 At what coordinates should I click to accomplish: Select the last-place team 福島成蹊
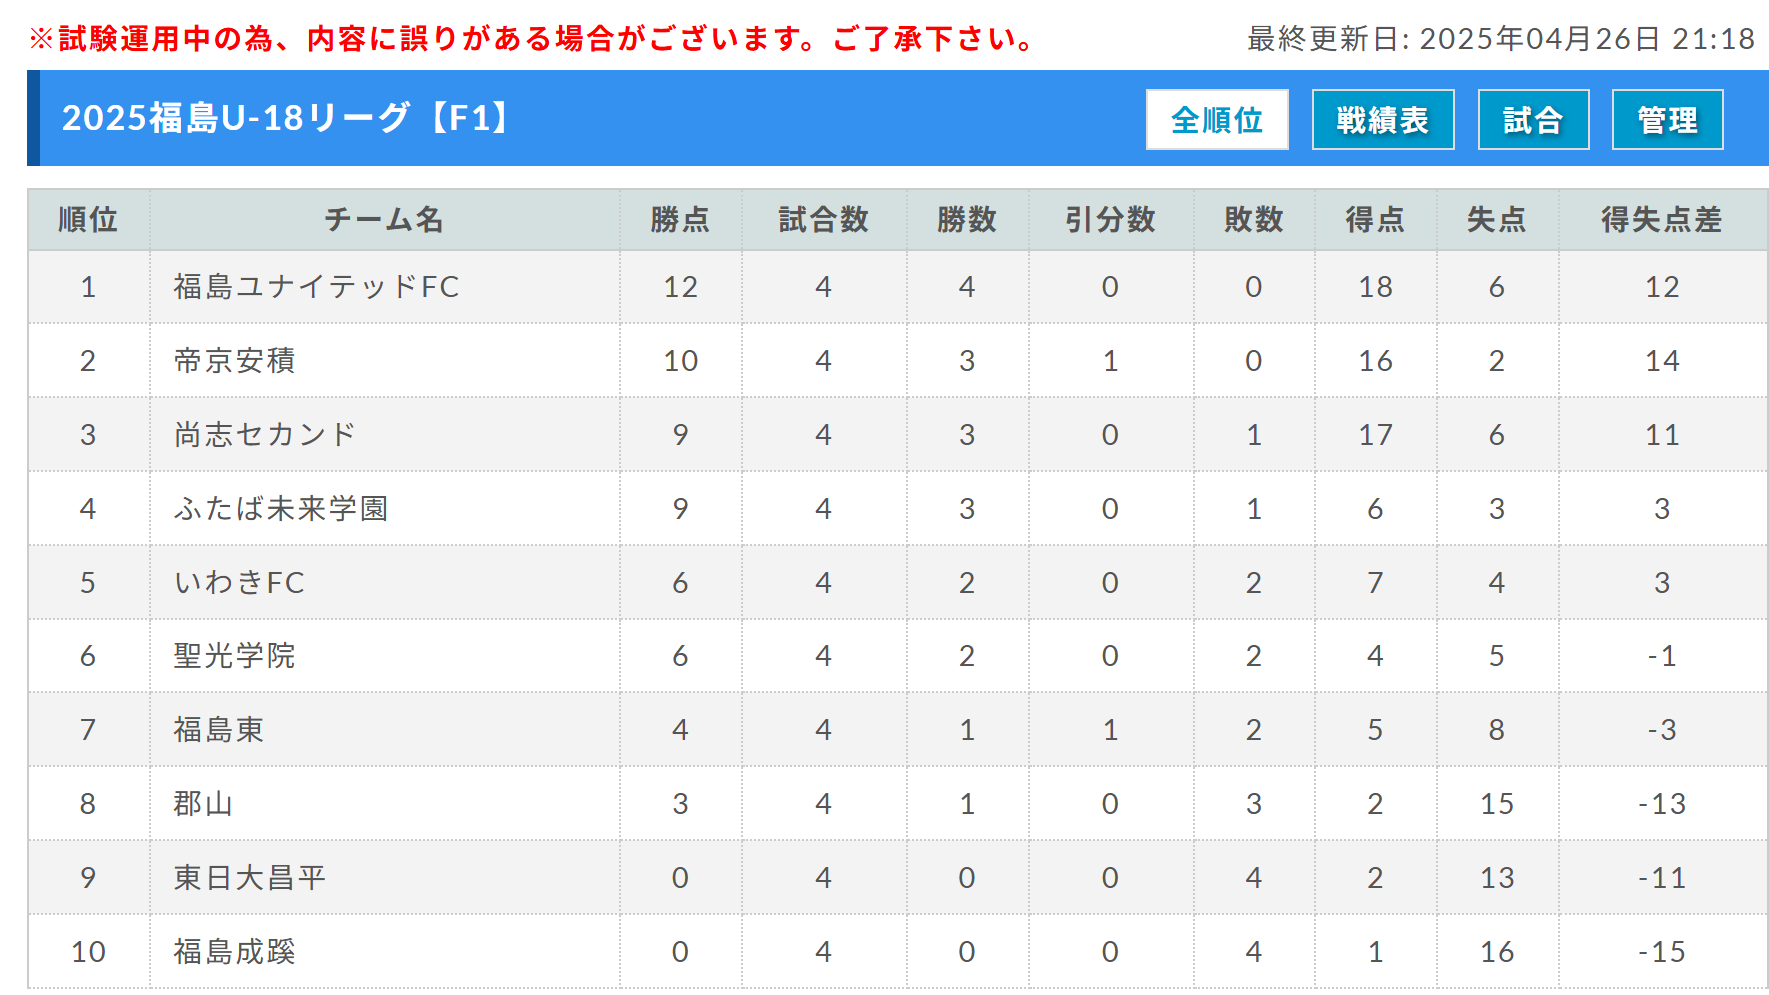(234, 952)
